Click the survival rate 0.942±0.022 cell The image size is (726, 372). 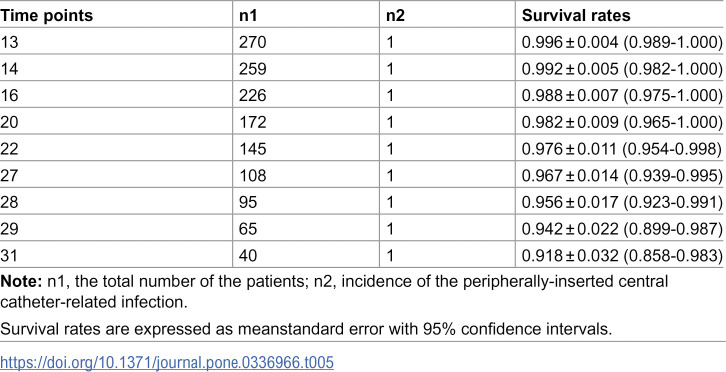click(x=622, y=227)
